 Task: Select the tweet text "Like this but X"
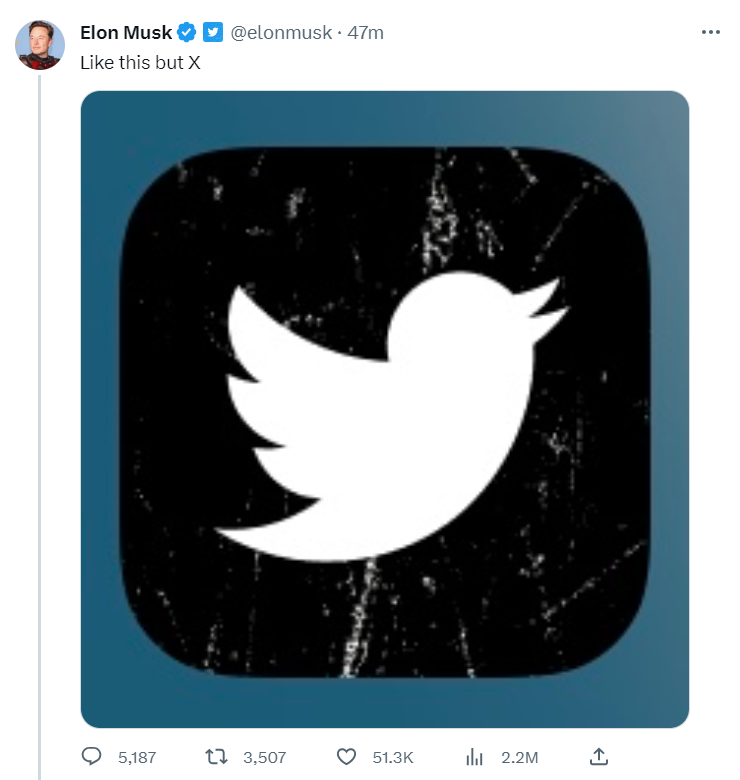140,63
